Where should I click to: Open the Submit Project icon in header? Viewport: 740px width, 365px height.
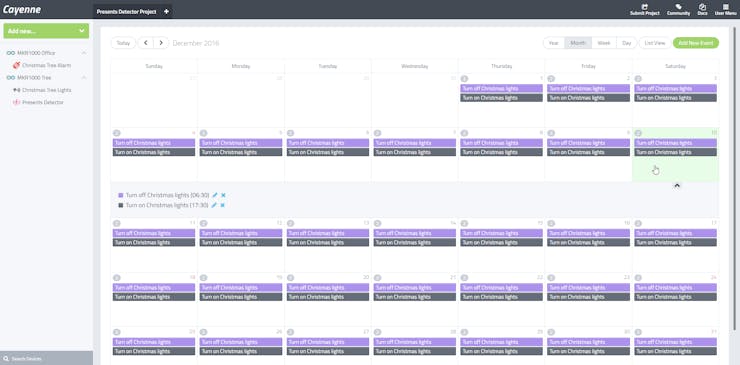645,7
